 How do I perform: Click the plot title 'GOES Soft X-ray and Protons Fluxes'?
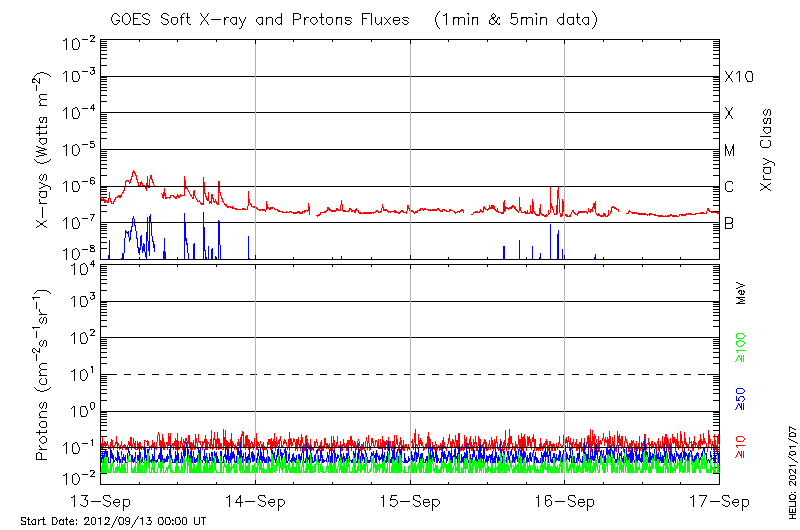(261, 20)
